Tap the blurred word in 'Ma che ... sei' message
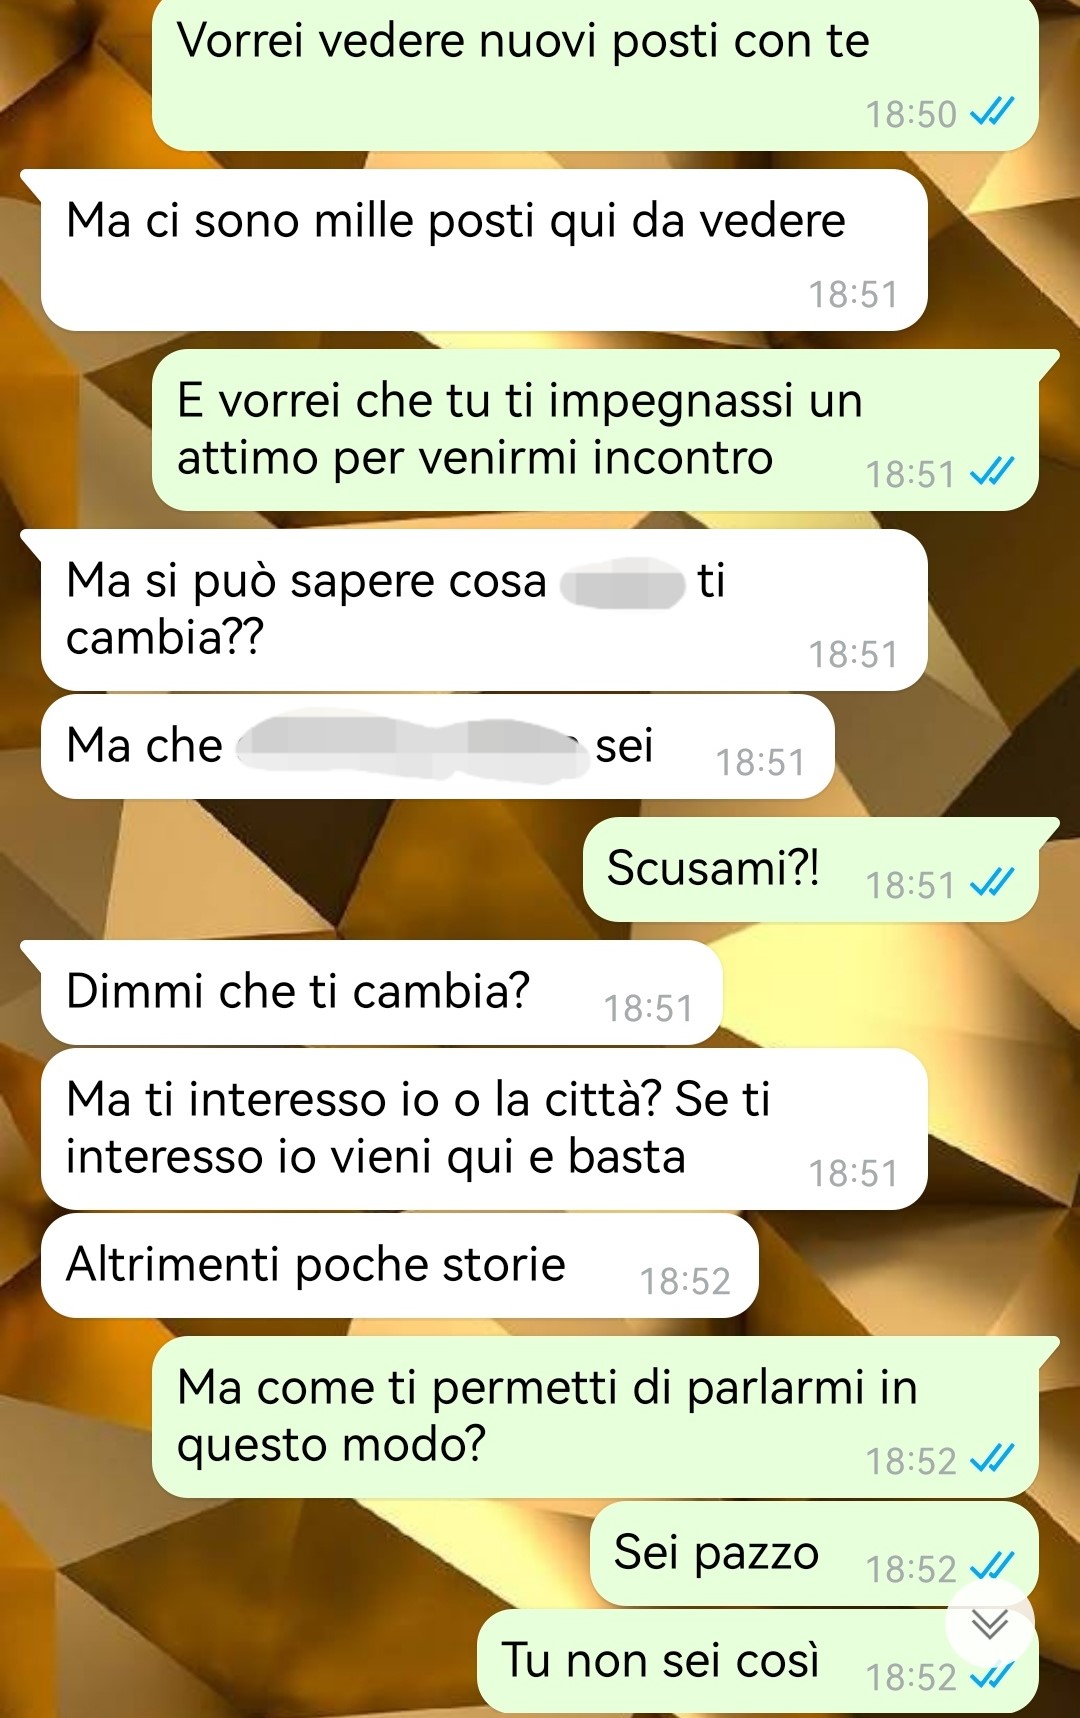Screen dimensions: 1080x1718 pyautogui.click(x=410, y=747)
